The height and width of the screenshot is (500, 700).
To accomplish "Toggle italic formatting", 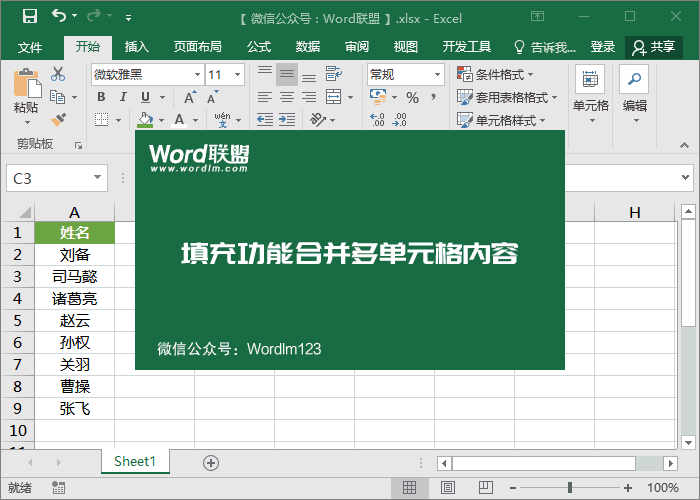I will click(x=123, y=97).
